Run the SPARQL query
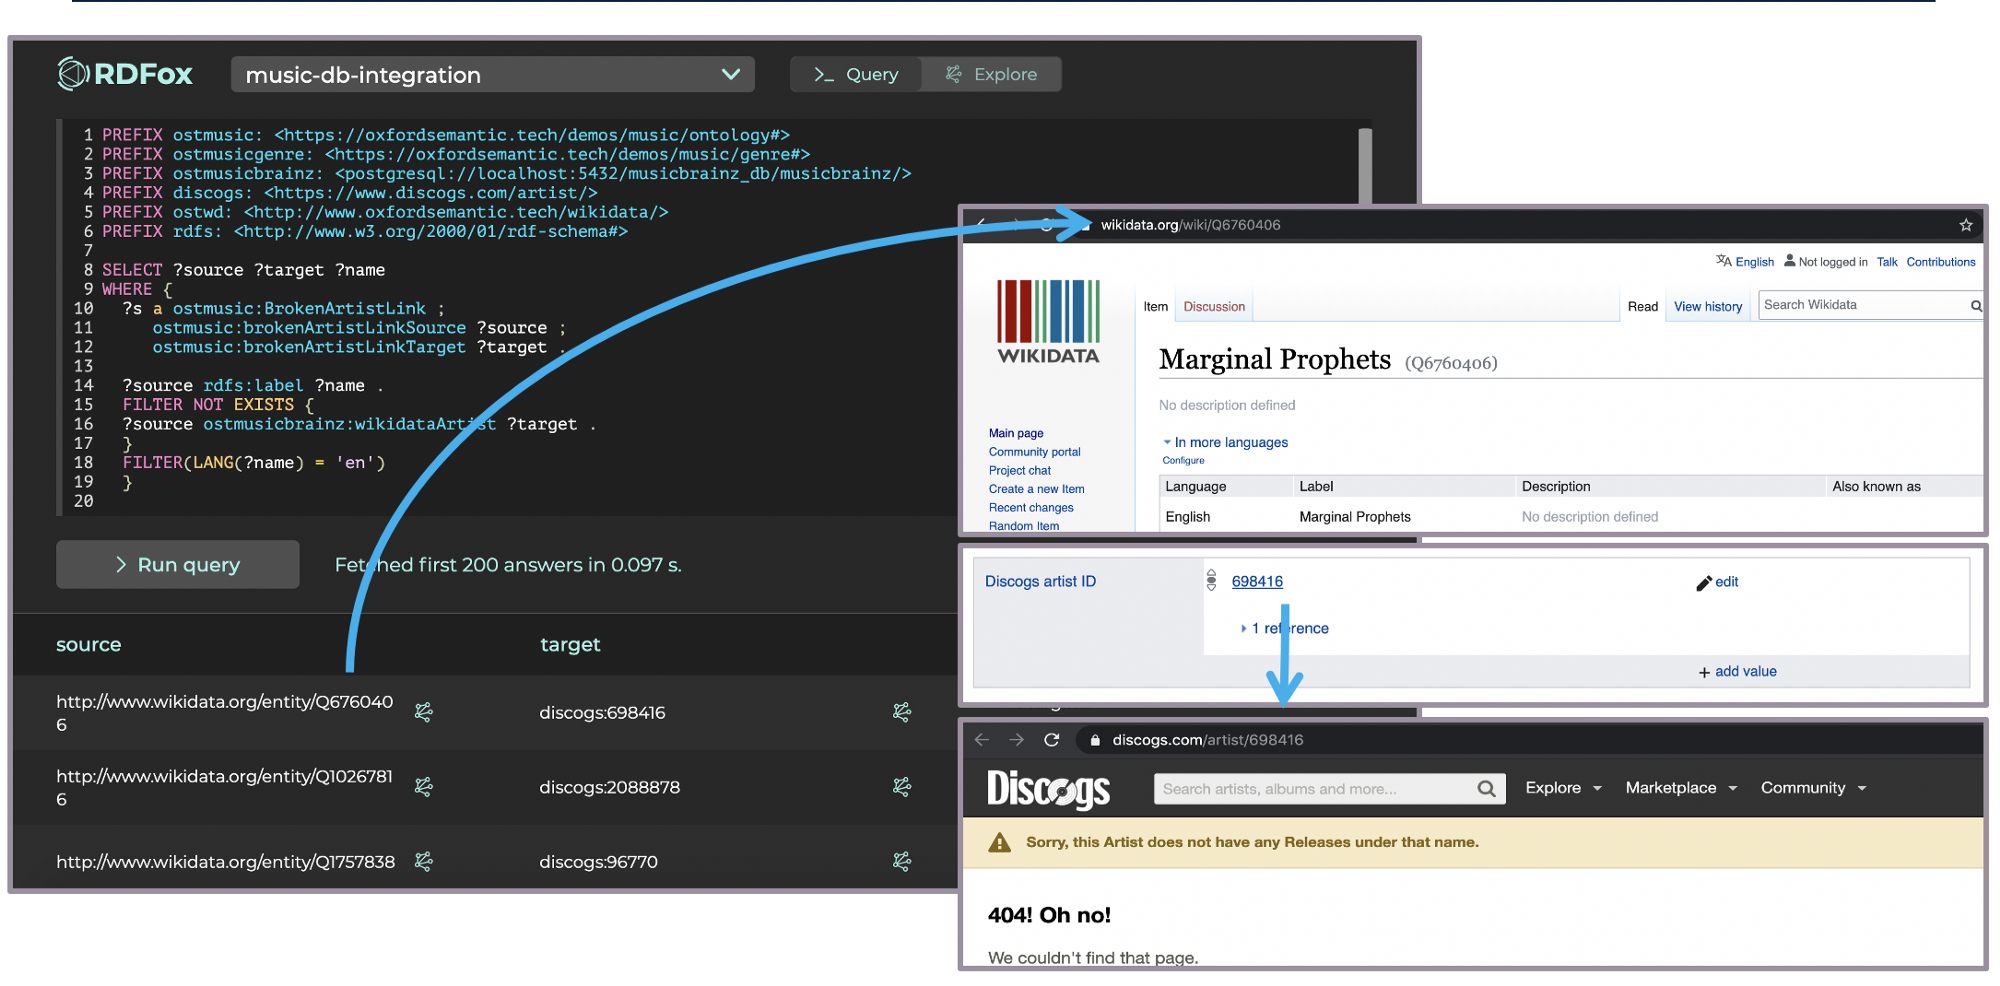 coord(178,565)
